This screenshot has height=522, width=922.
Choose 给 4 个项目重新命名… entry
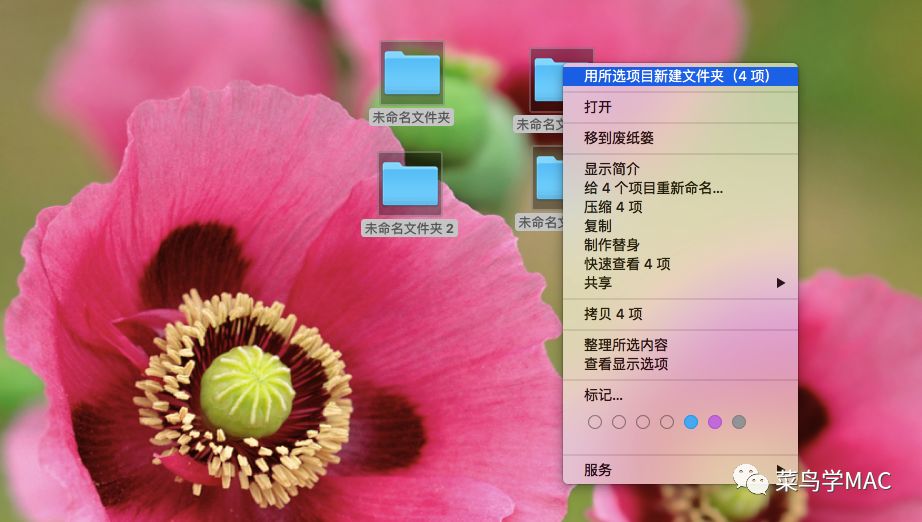tap(680, 188)
